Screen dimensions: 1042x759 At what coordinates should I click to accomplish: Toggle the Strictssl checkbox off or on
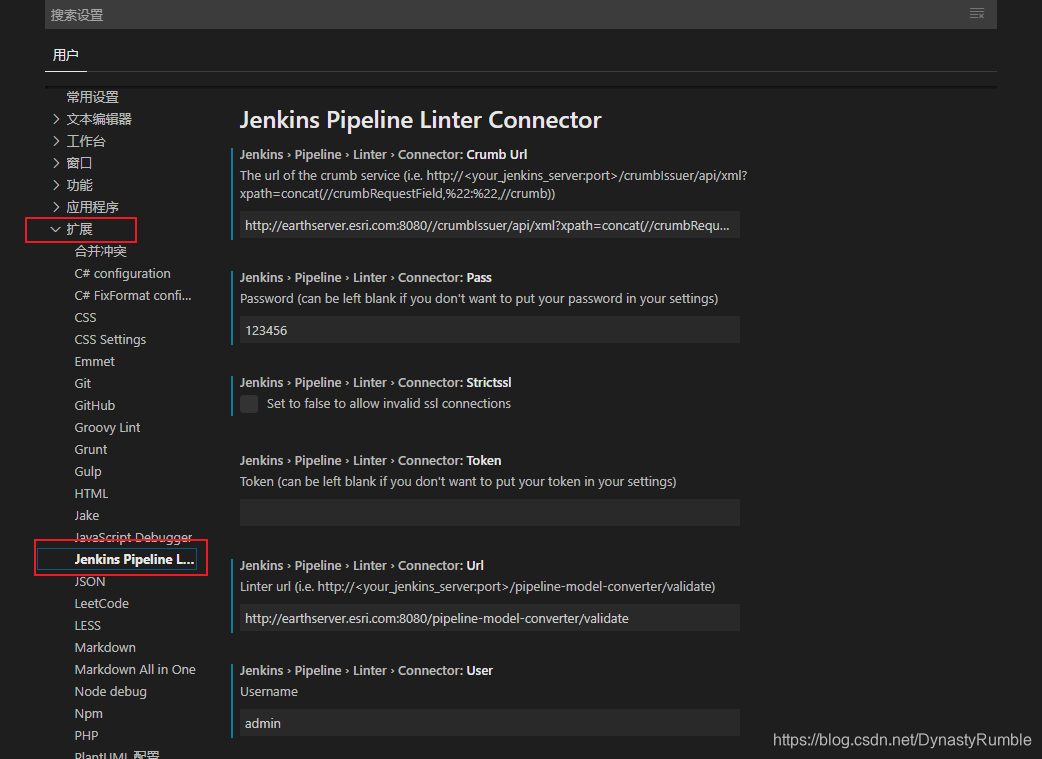coord(248,403)
